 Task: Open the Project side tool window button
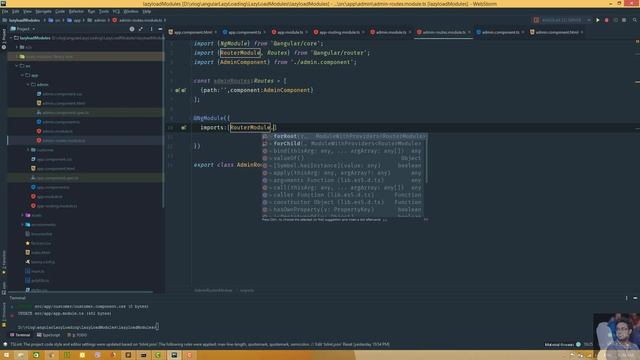click(x=4, y=39)
